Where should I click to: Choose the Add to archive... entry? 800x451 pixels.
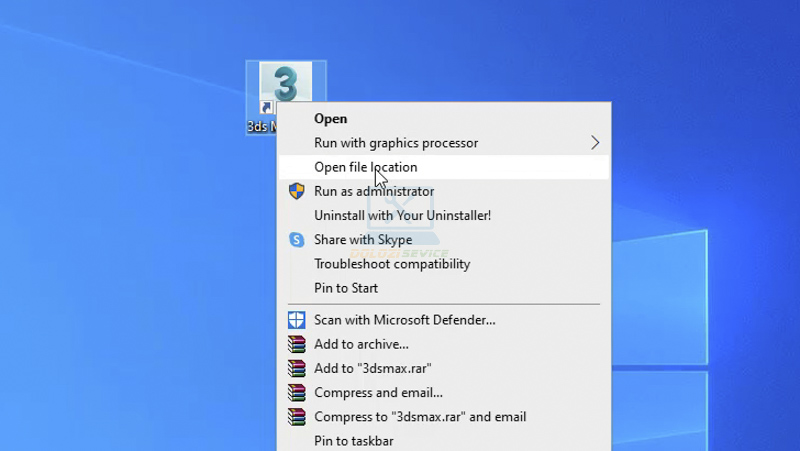click(x=361, y=344)
